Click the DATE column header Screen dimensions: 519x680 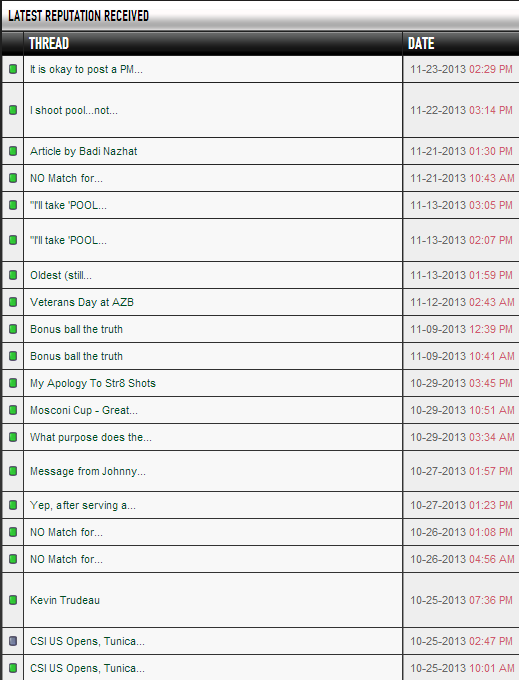coord(421,43)
